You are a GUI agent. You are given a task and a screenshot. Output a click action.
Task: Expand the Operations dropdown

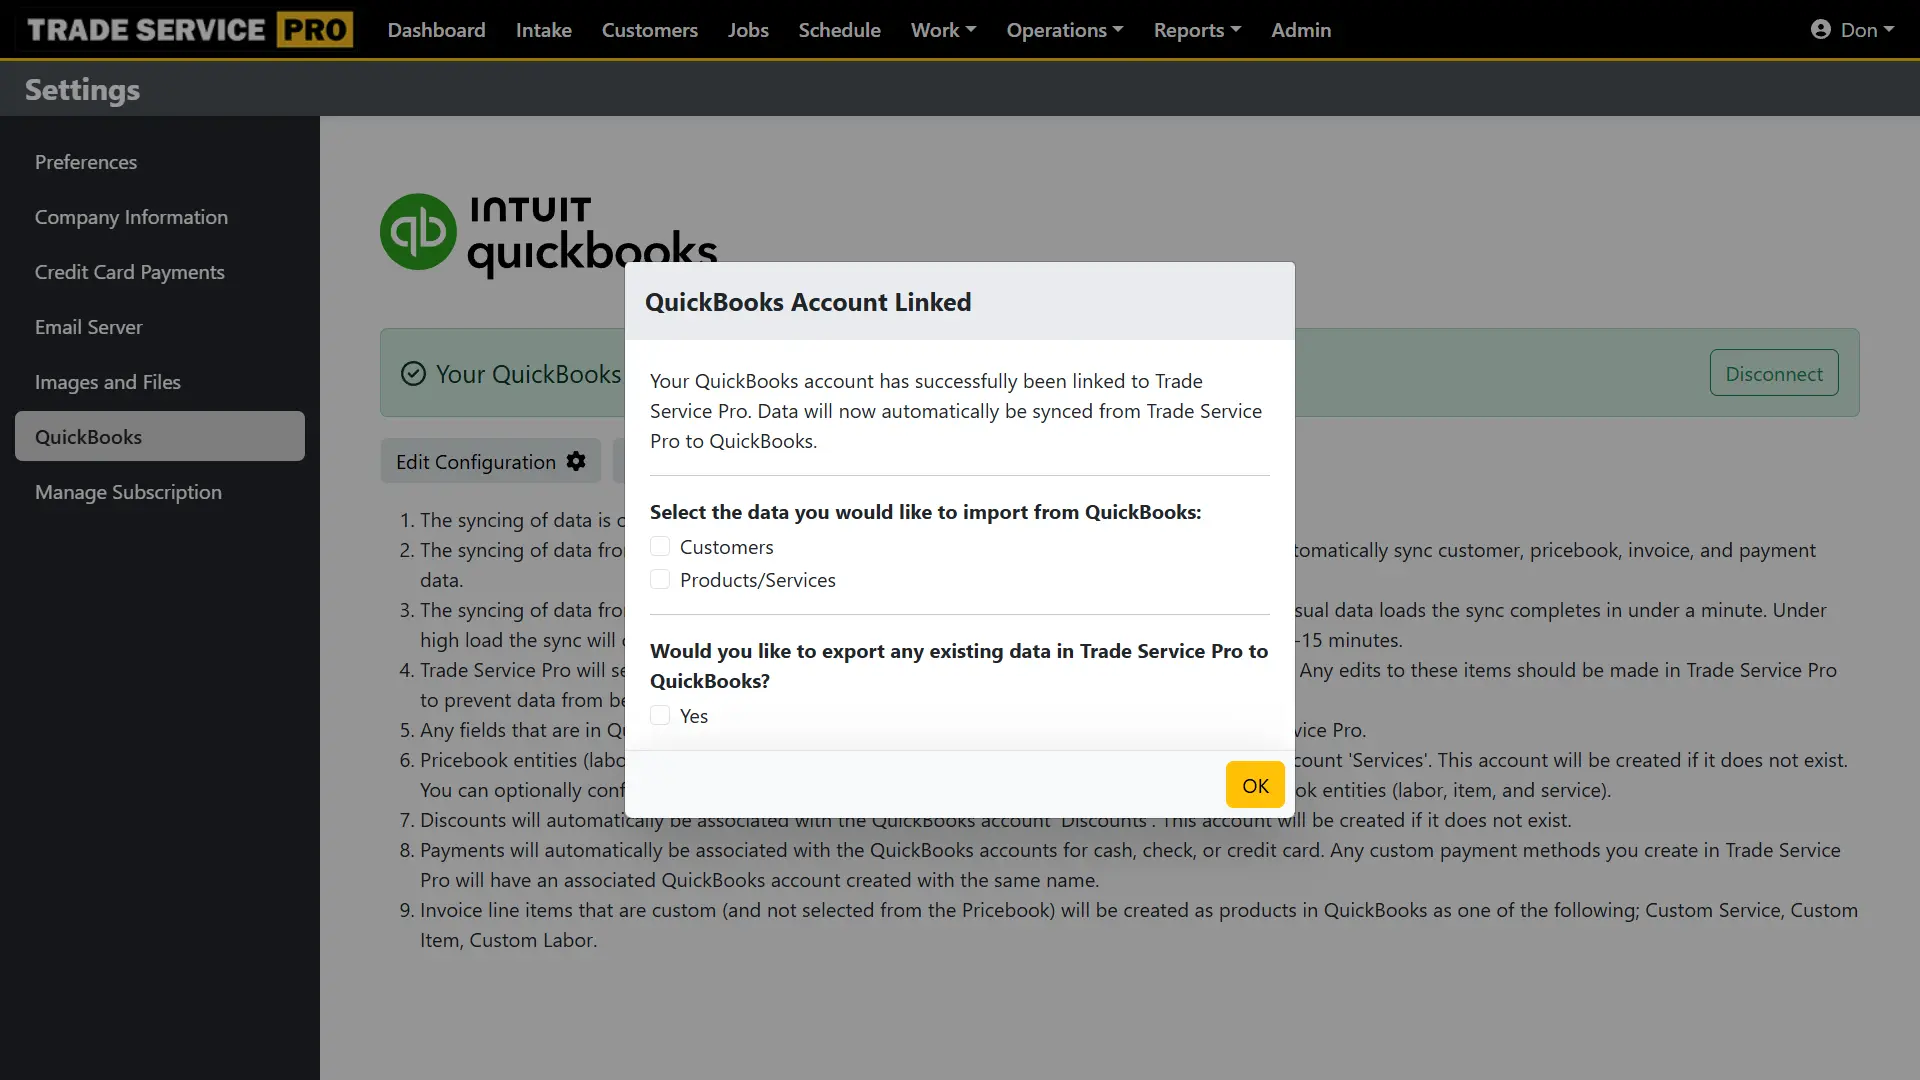[1063, 29]
